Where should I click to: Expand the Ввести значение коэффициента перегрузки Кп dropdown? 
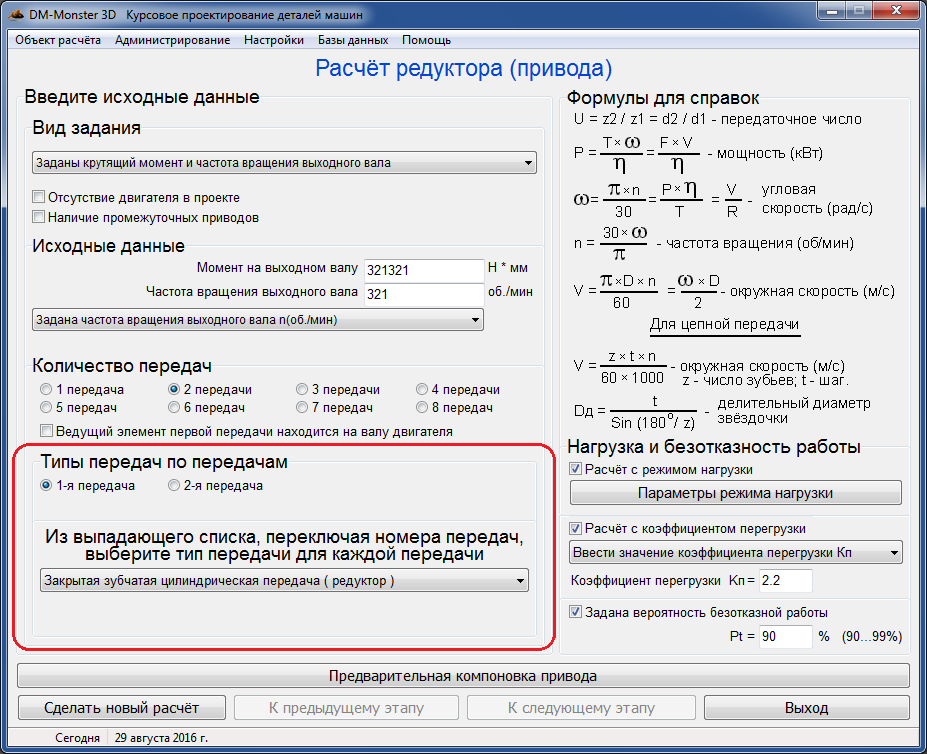[x=735, y=553]
